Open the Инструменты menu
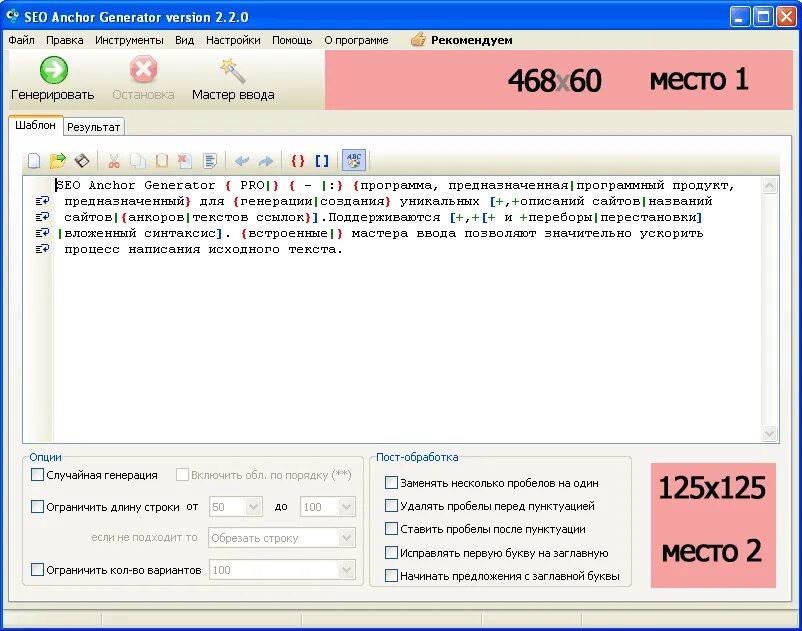 [129, 40]
